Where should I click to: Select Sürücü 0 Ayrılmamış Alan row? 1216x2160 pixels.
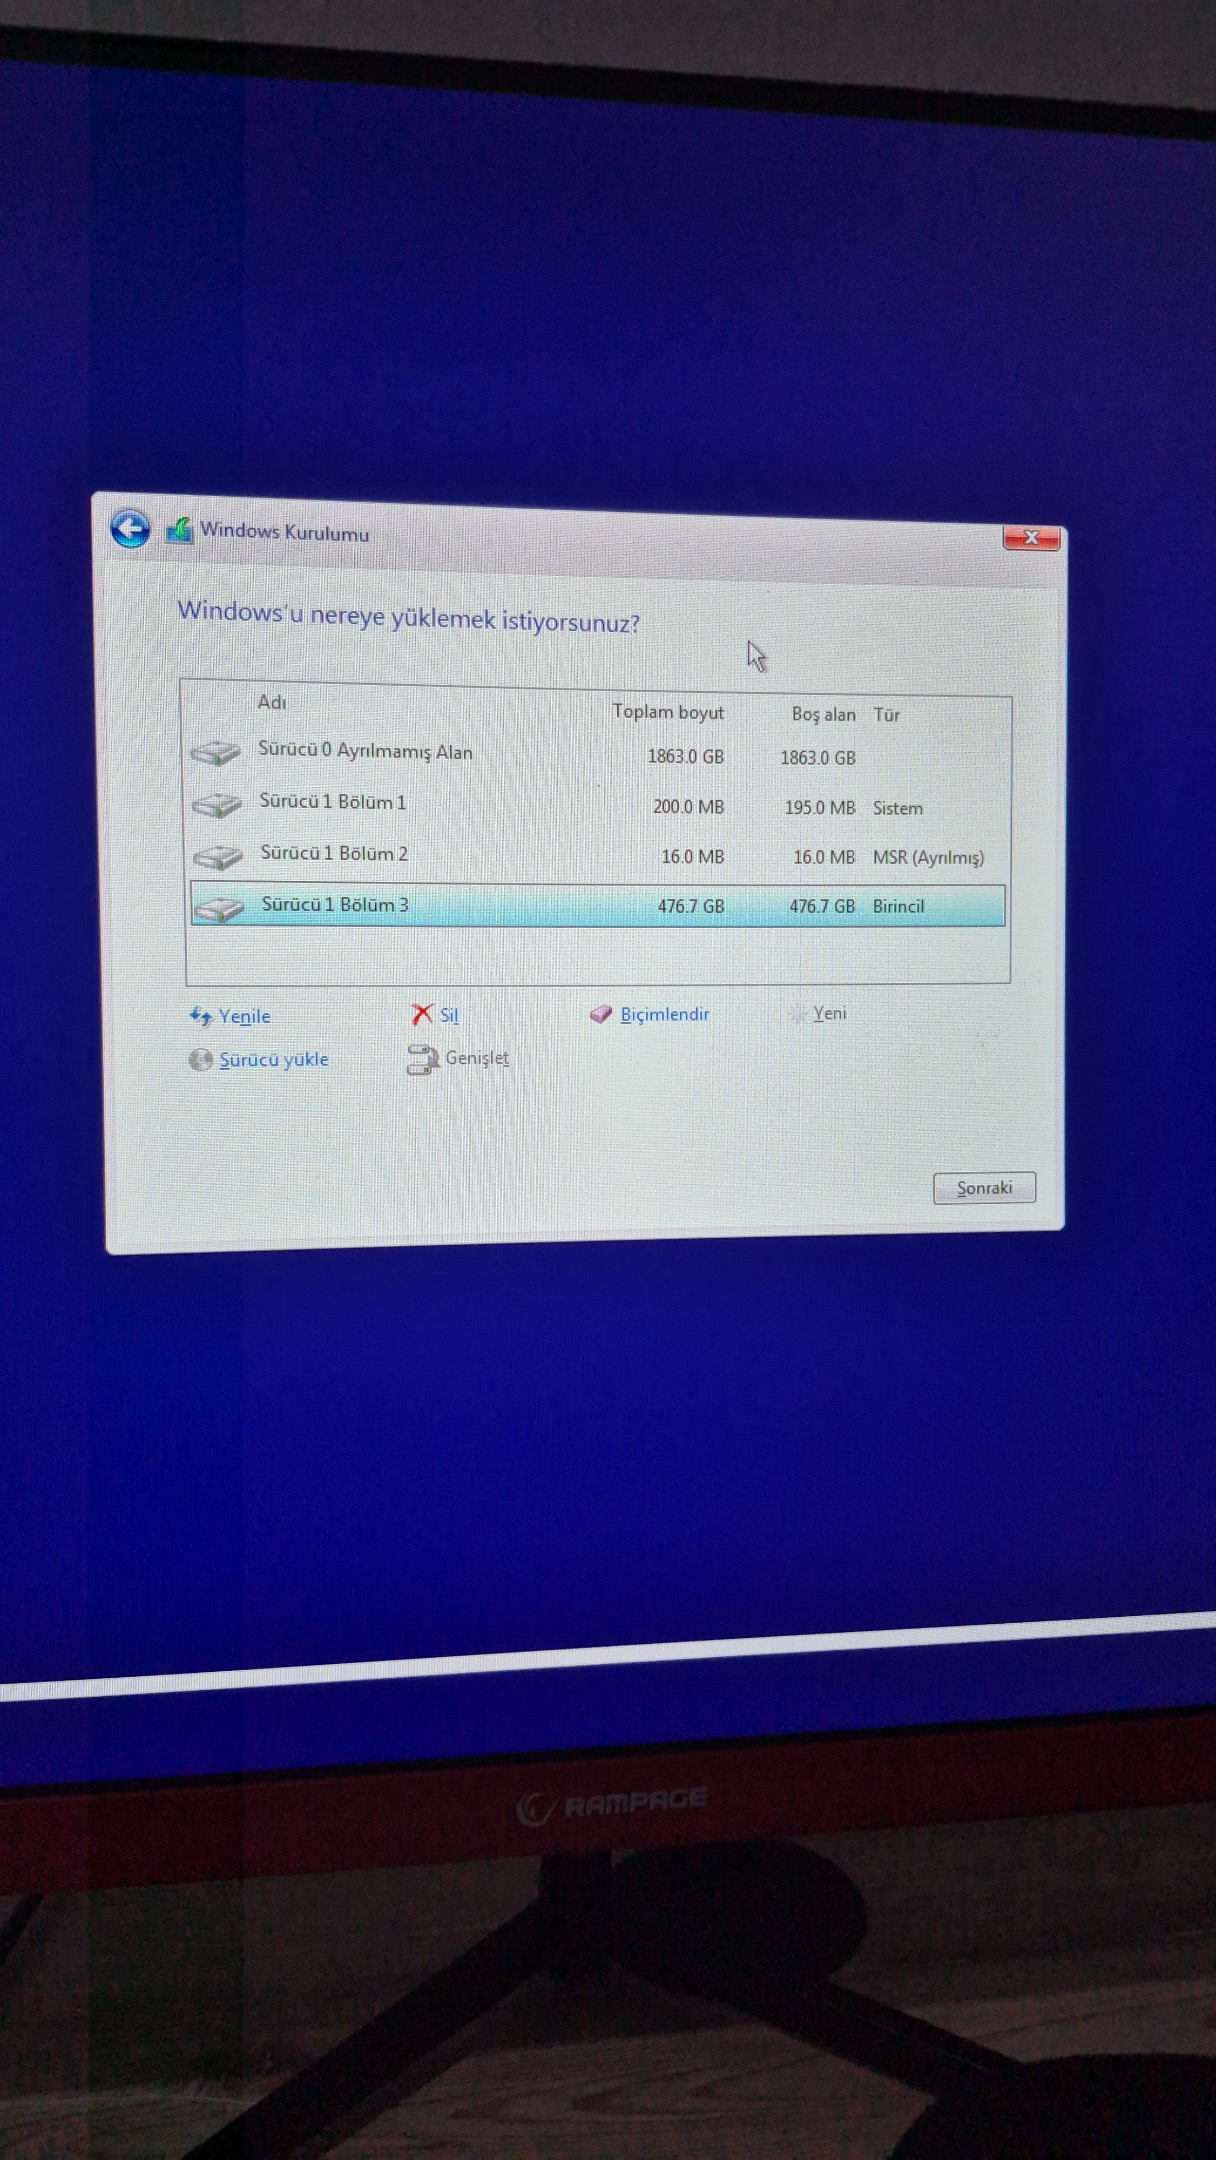point(598,754)
